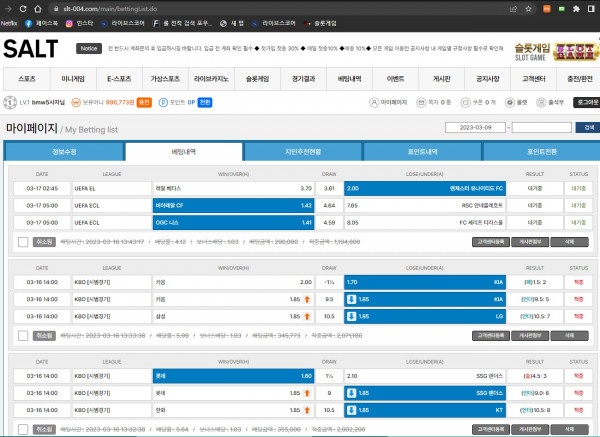Click the 로그아웃 logout button
Image resolution: width=600 pixels, height=437 pixels.
click(x=585, y=102)
